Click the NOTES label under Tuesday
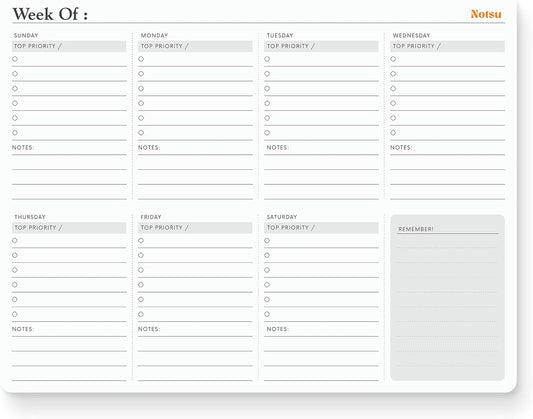The image size is (533, 419). (277, 147)
